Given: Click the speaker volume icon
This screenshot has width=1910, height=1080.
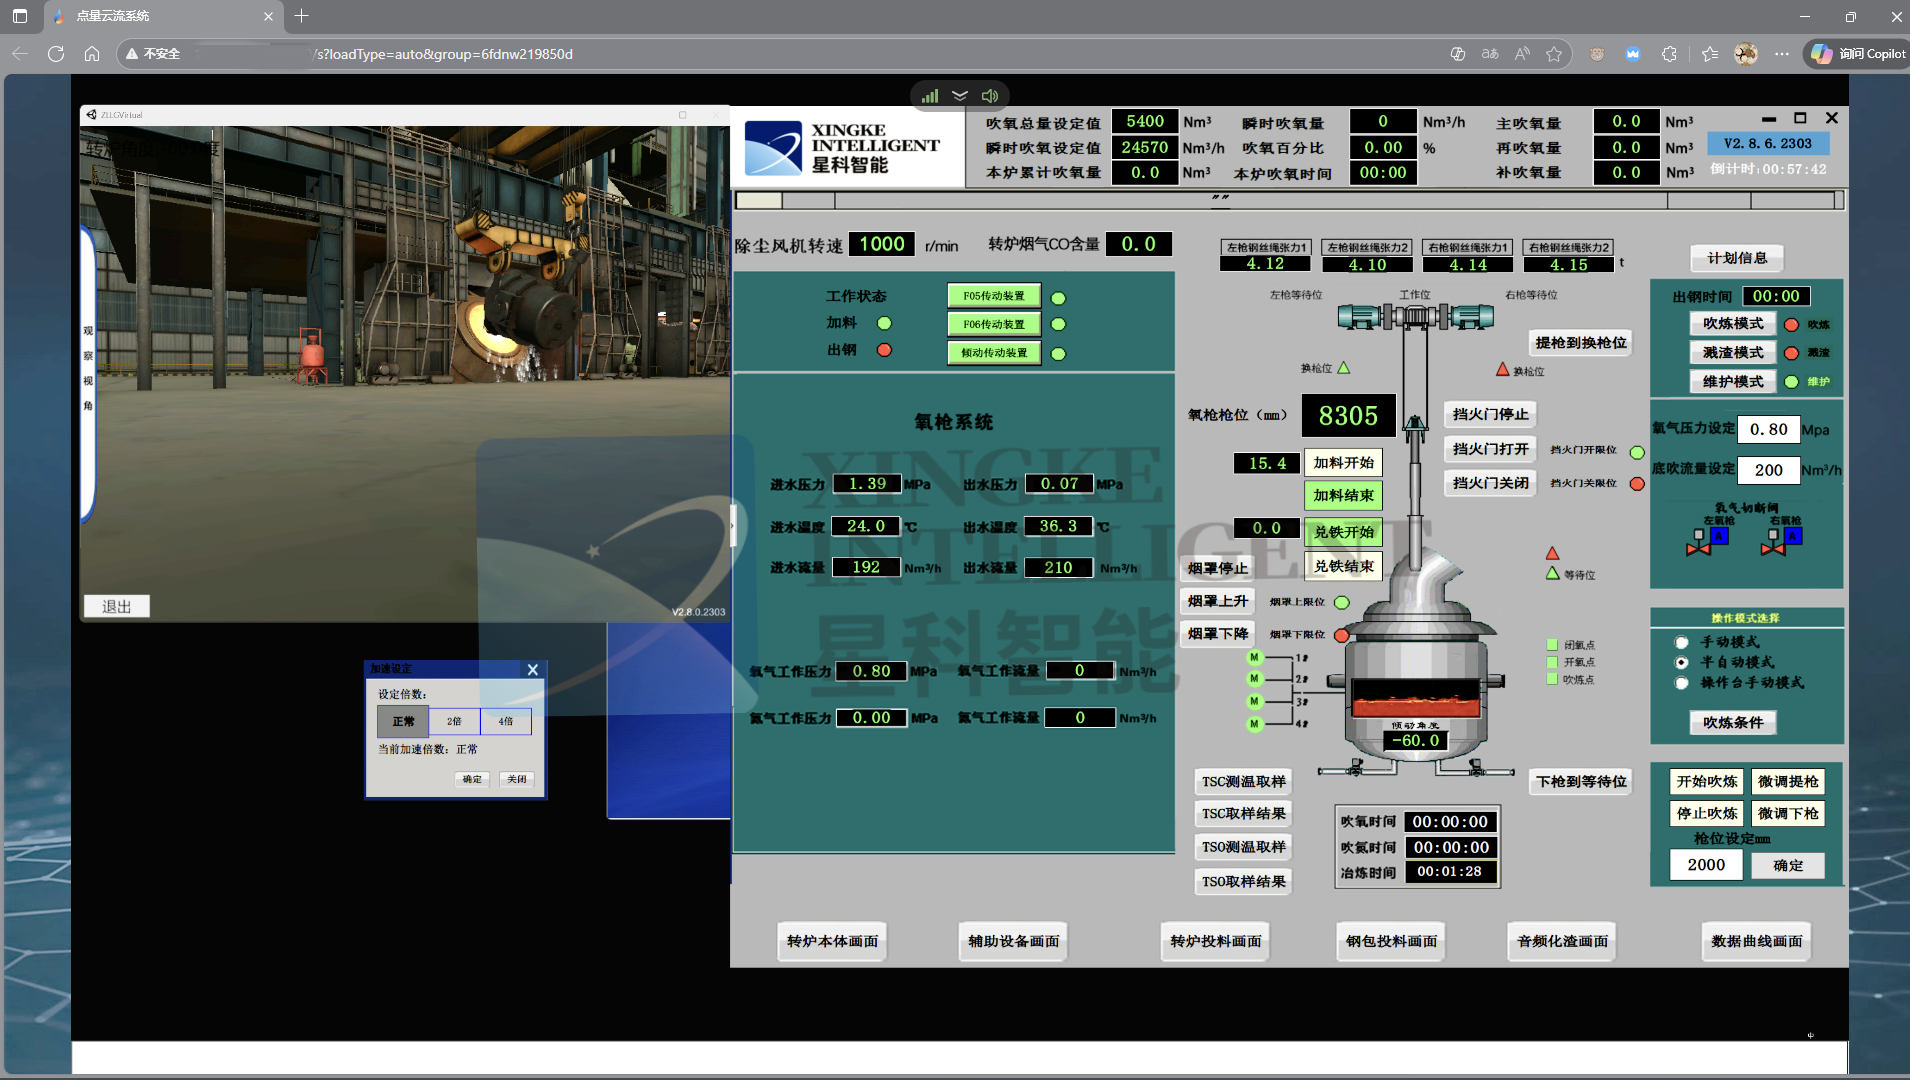Looking at the screenshot, I should point(990,96).
